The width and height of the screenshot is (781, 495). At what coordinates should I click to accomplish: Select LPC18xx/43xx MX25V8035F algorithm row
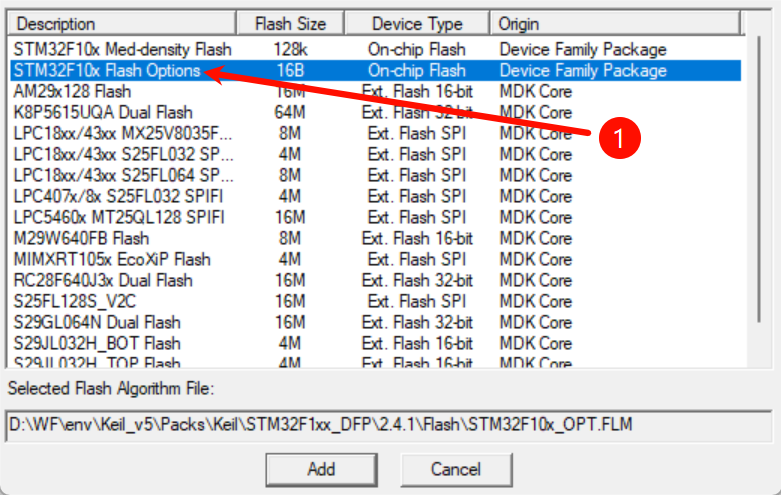tap(376, 133)
